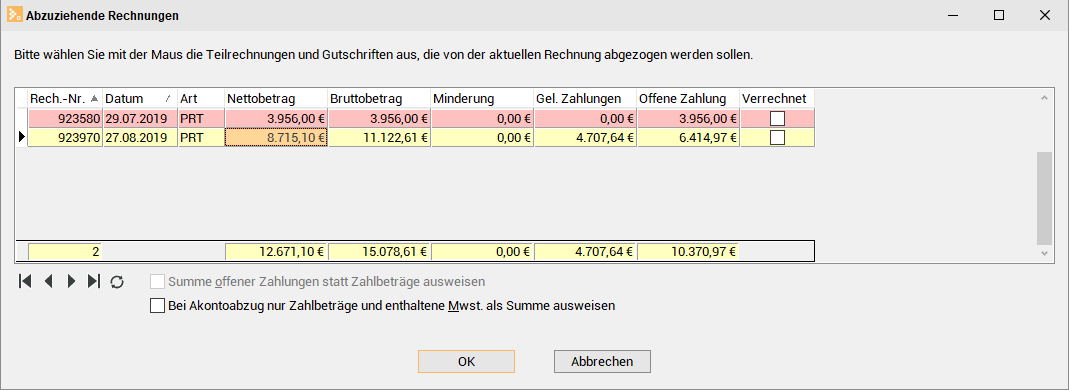Click scroll down arrow of table
Image resolution: width=1069 pixels, height=390 pixels.
click(x=1044, y=253)
